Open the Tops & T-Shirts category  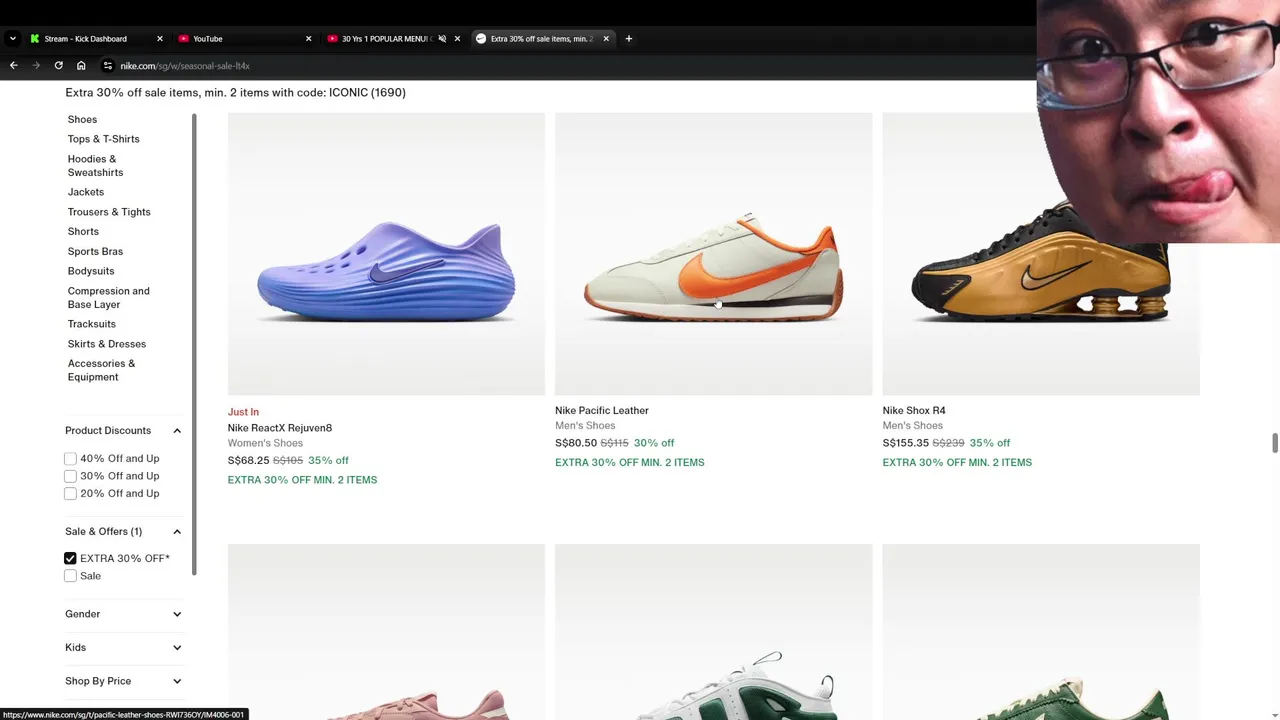pos(103,139)
